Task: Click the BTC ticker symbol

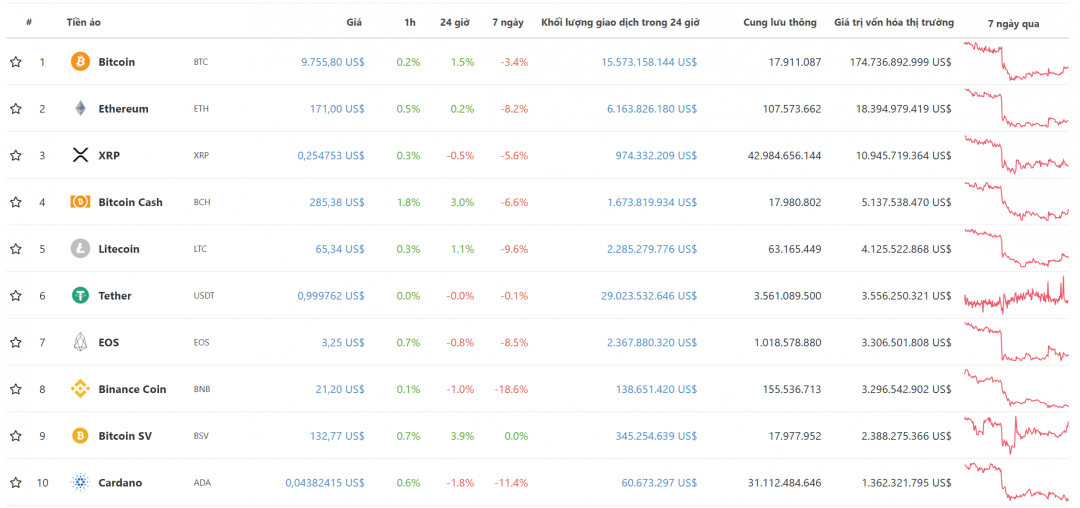Action: click(200, 62)
